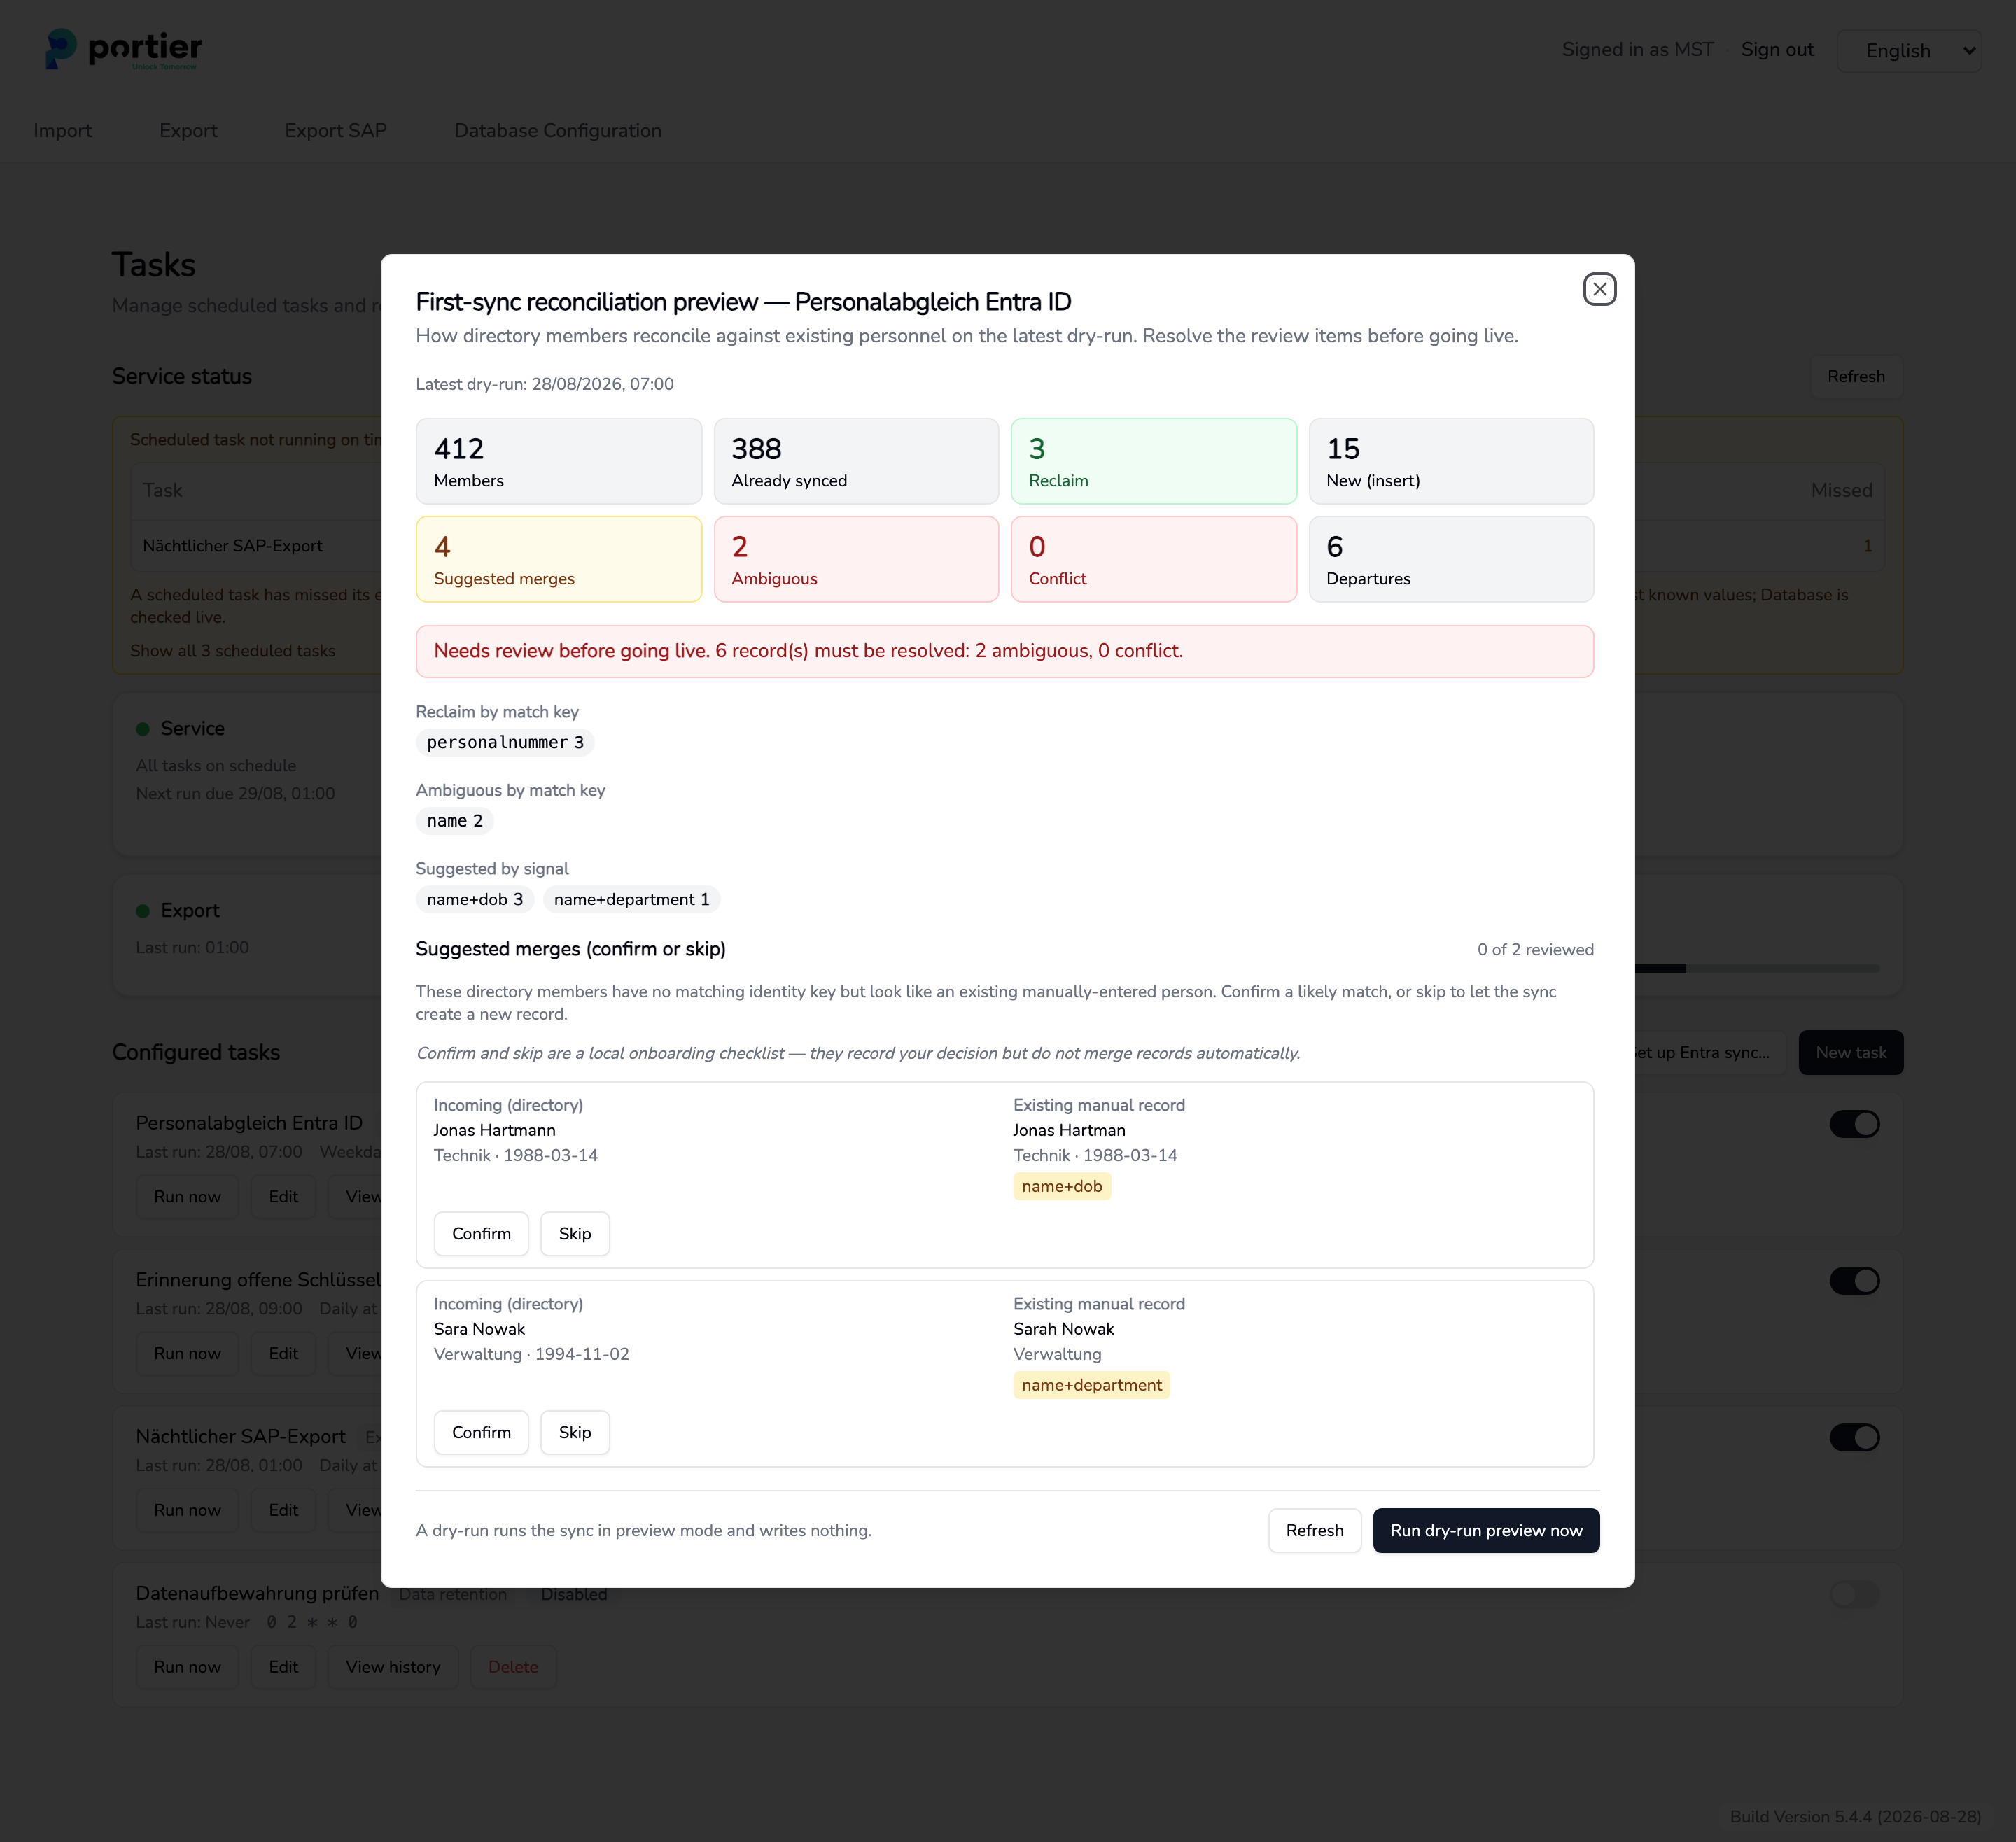Run now Erinnerung offene Schlüssel task

tap(187, 1353)
